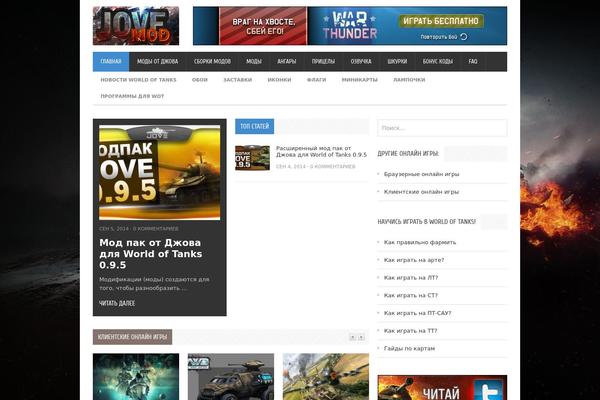Open the Шкурки menu item

(397, 62)
